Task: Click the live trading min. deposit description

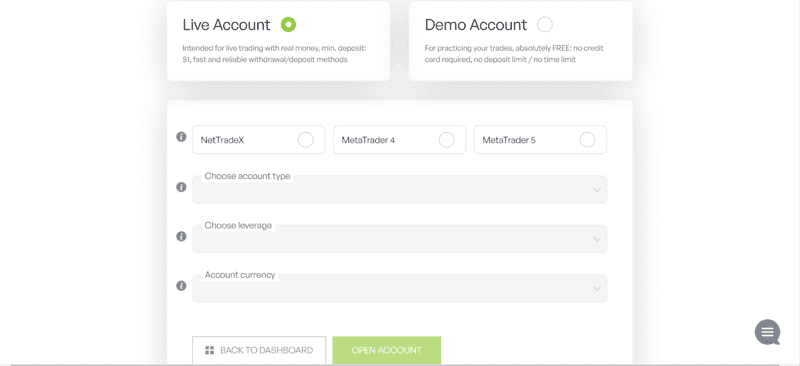Action: [x=274, y=54]
